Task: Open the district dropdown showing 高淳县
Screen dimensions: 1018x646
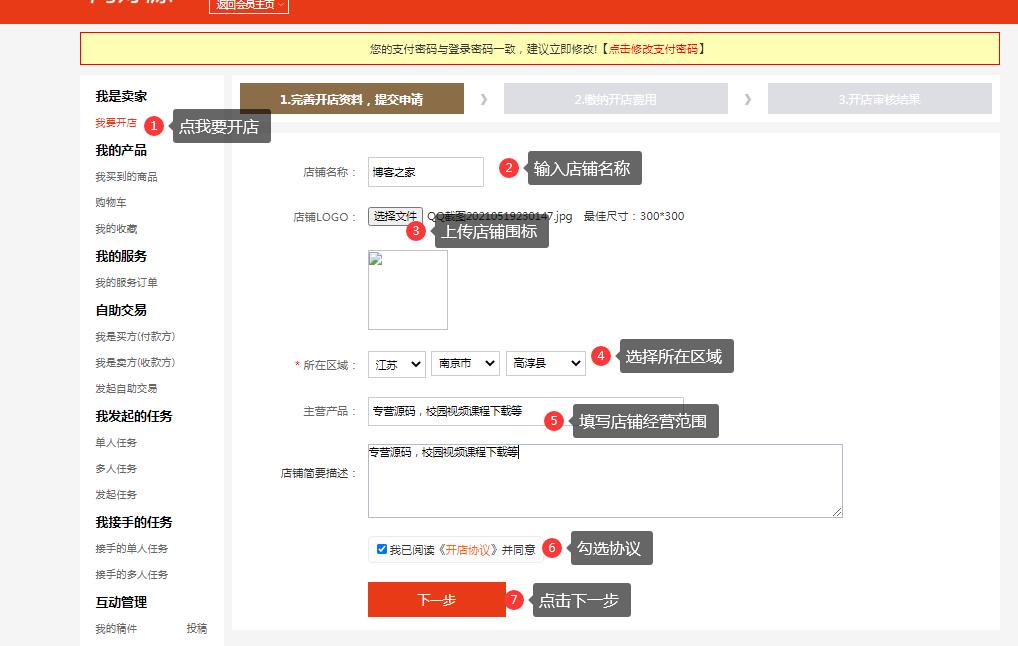Action: [545, 364]
